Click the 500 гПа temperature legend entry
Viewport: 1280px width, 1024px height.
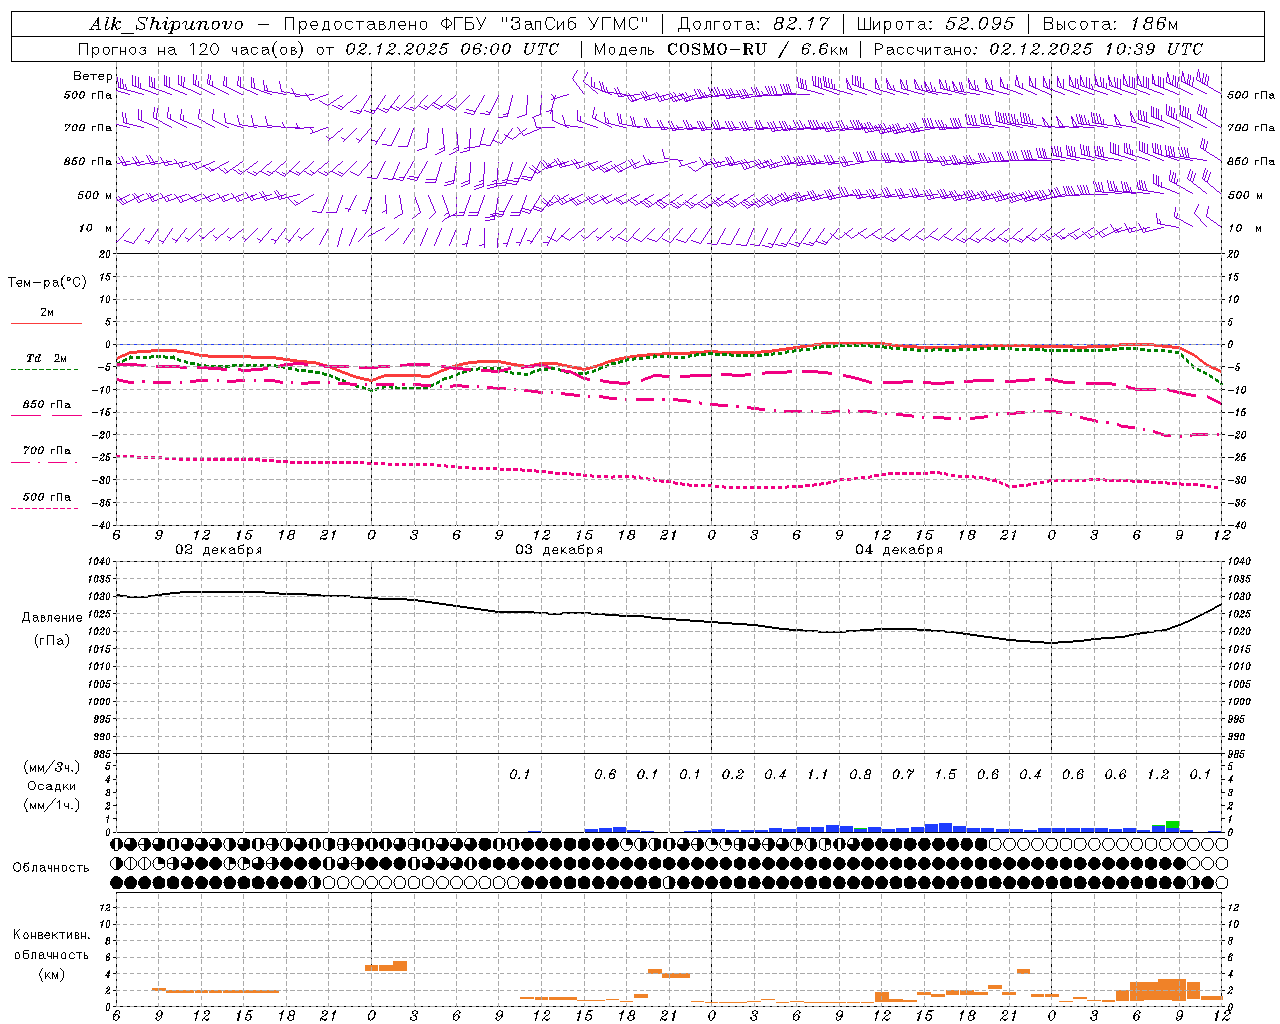(47, 497)
